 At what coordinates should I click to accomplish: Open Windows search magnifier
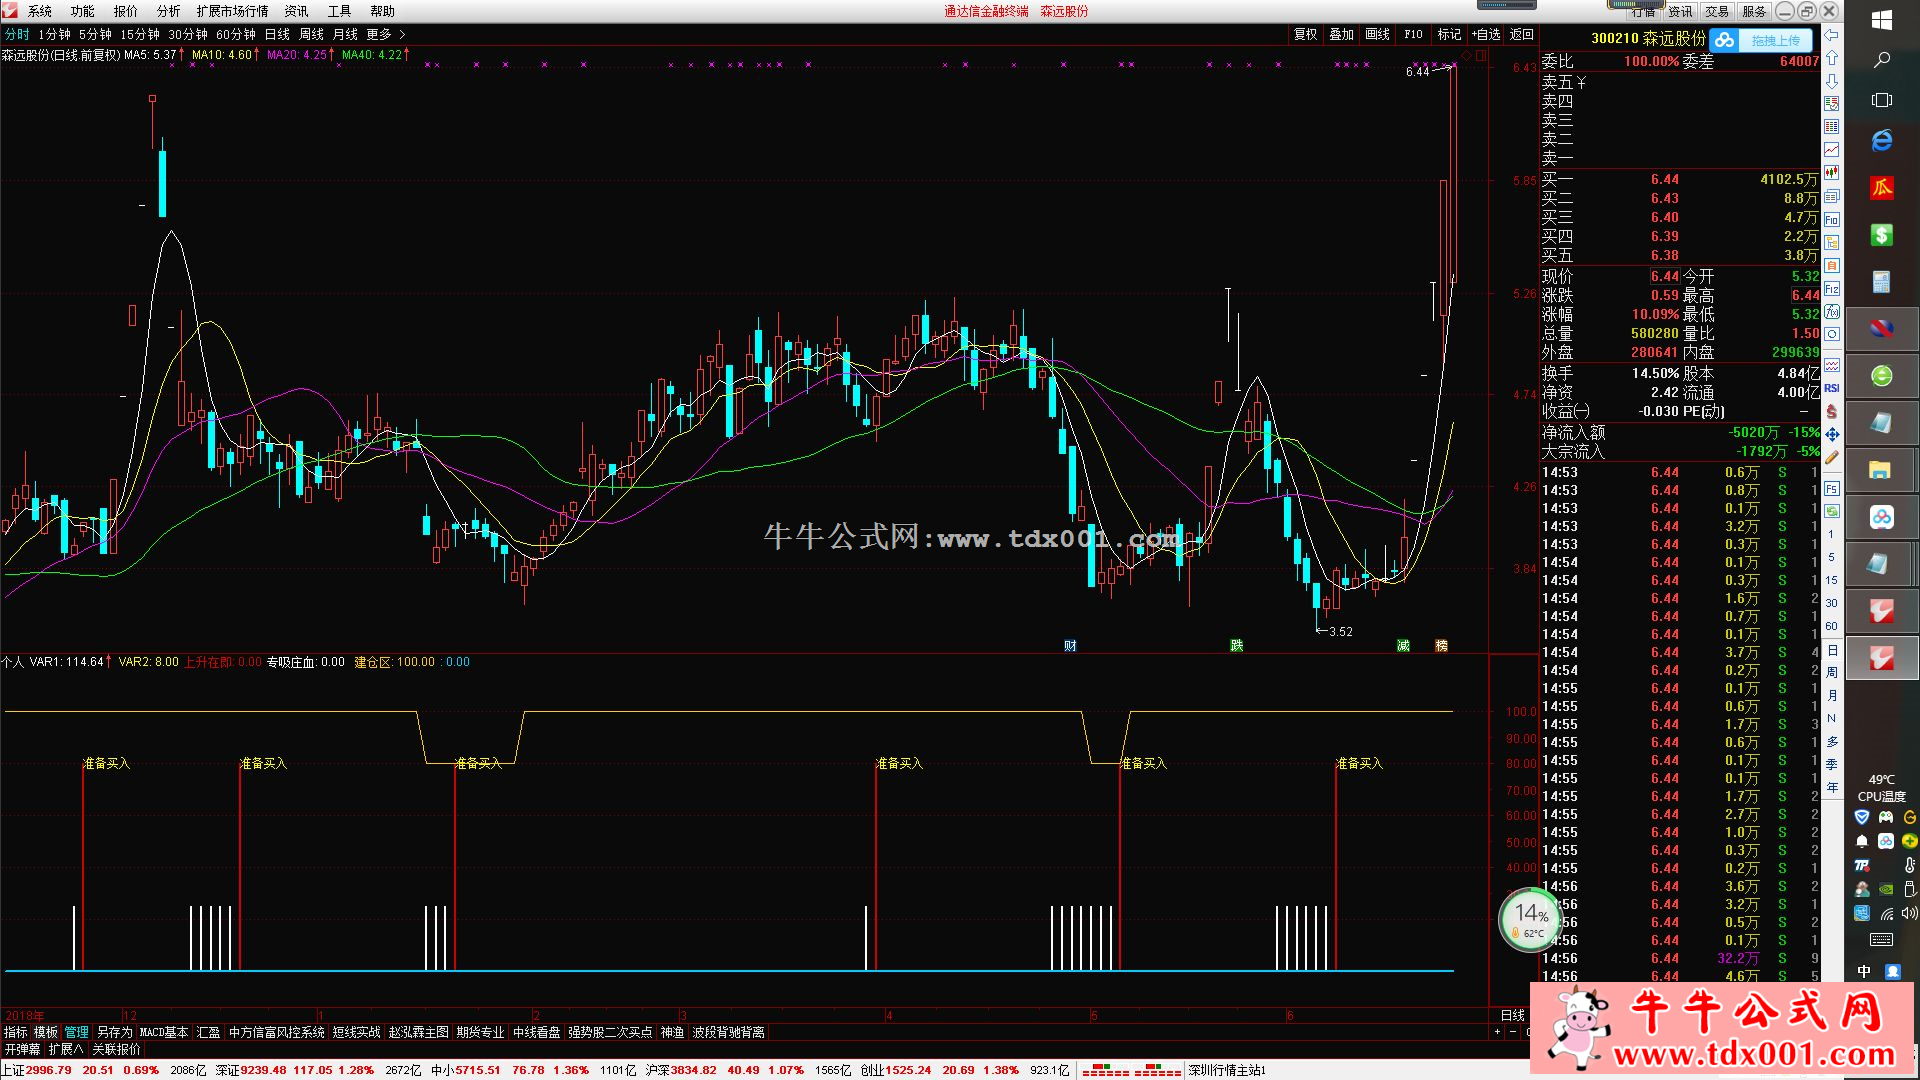pyautogui.click(x=1881, y=60)
